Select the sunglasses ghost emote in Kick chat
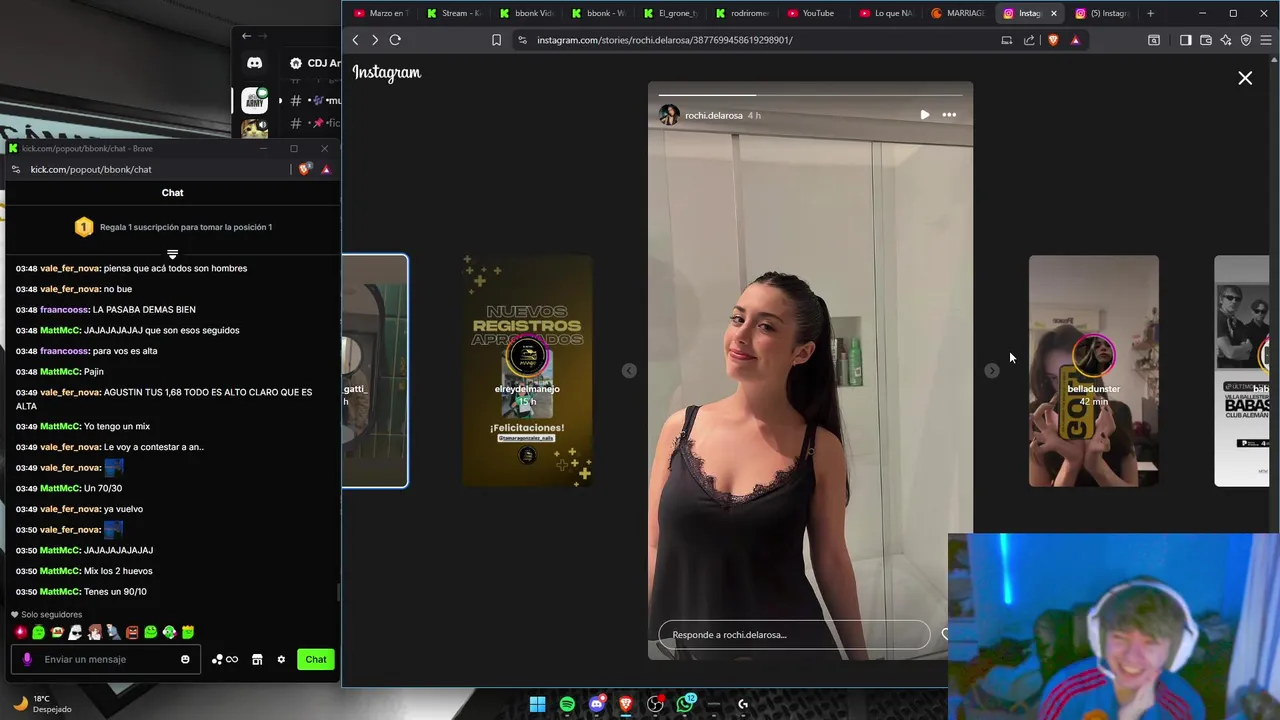Image resolution: width=1280 pixels, height=720 pixels. point(76,632)
